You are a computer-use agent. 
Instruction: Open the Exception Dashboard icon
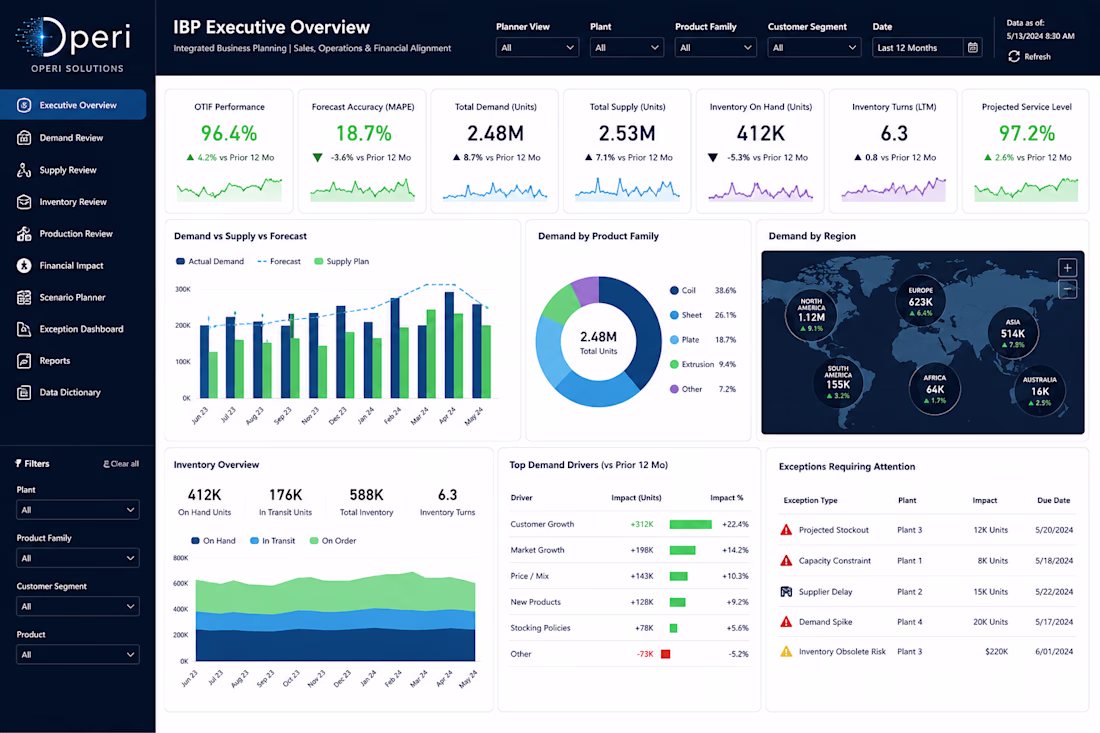[x=24, y=329]
